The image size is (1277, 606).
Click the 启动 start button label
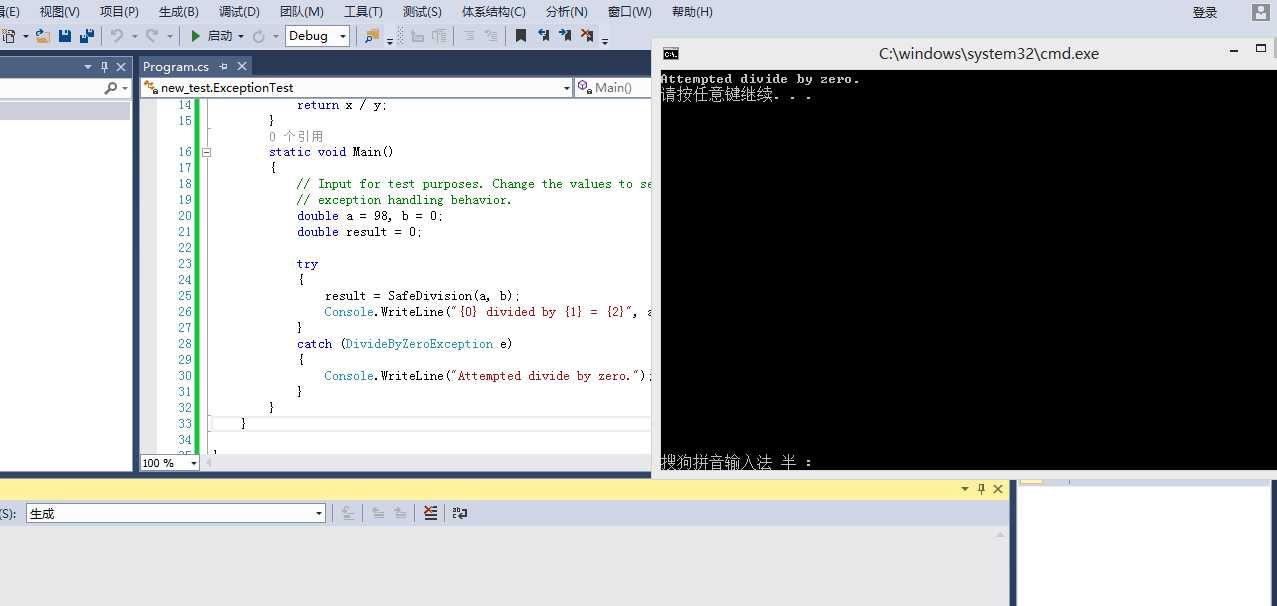[219, 36]
